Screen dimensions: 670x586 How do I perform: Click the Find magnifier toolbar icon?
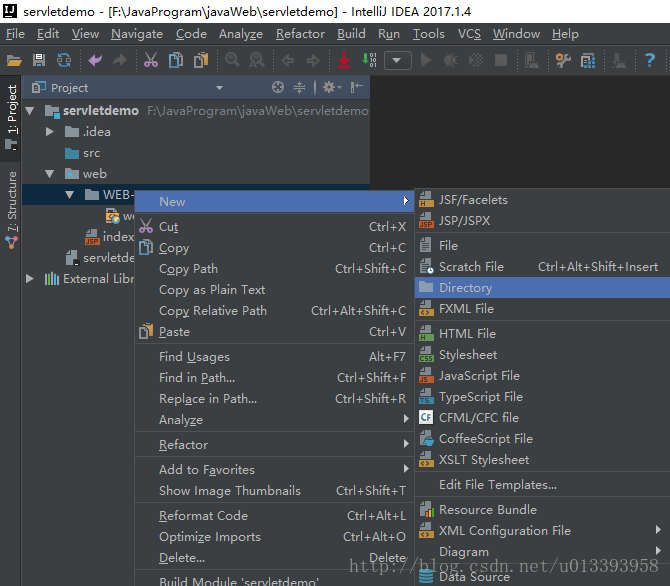232,60
